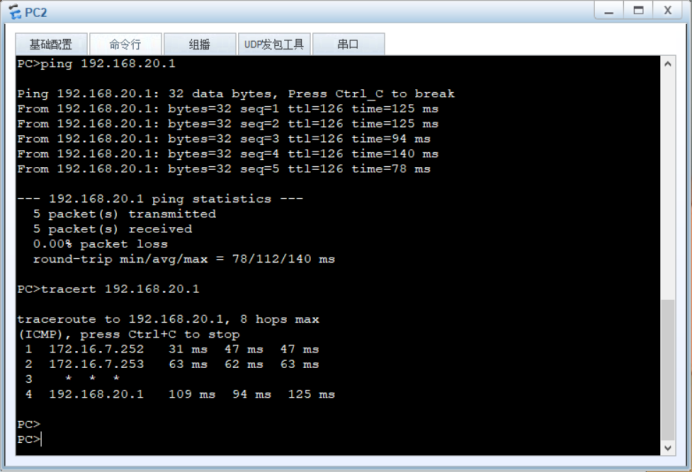
Task: Click the terminal scrollbar down arrow
Action: coord(668,448)
